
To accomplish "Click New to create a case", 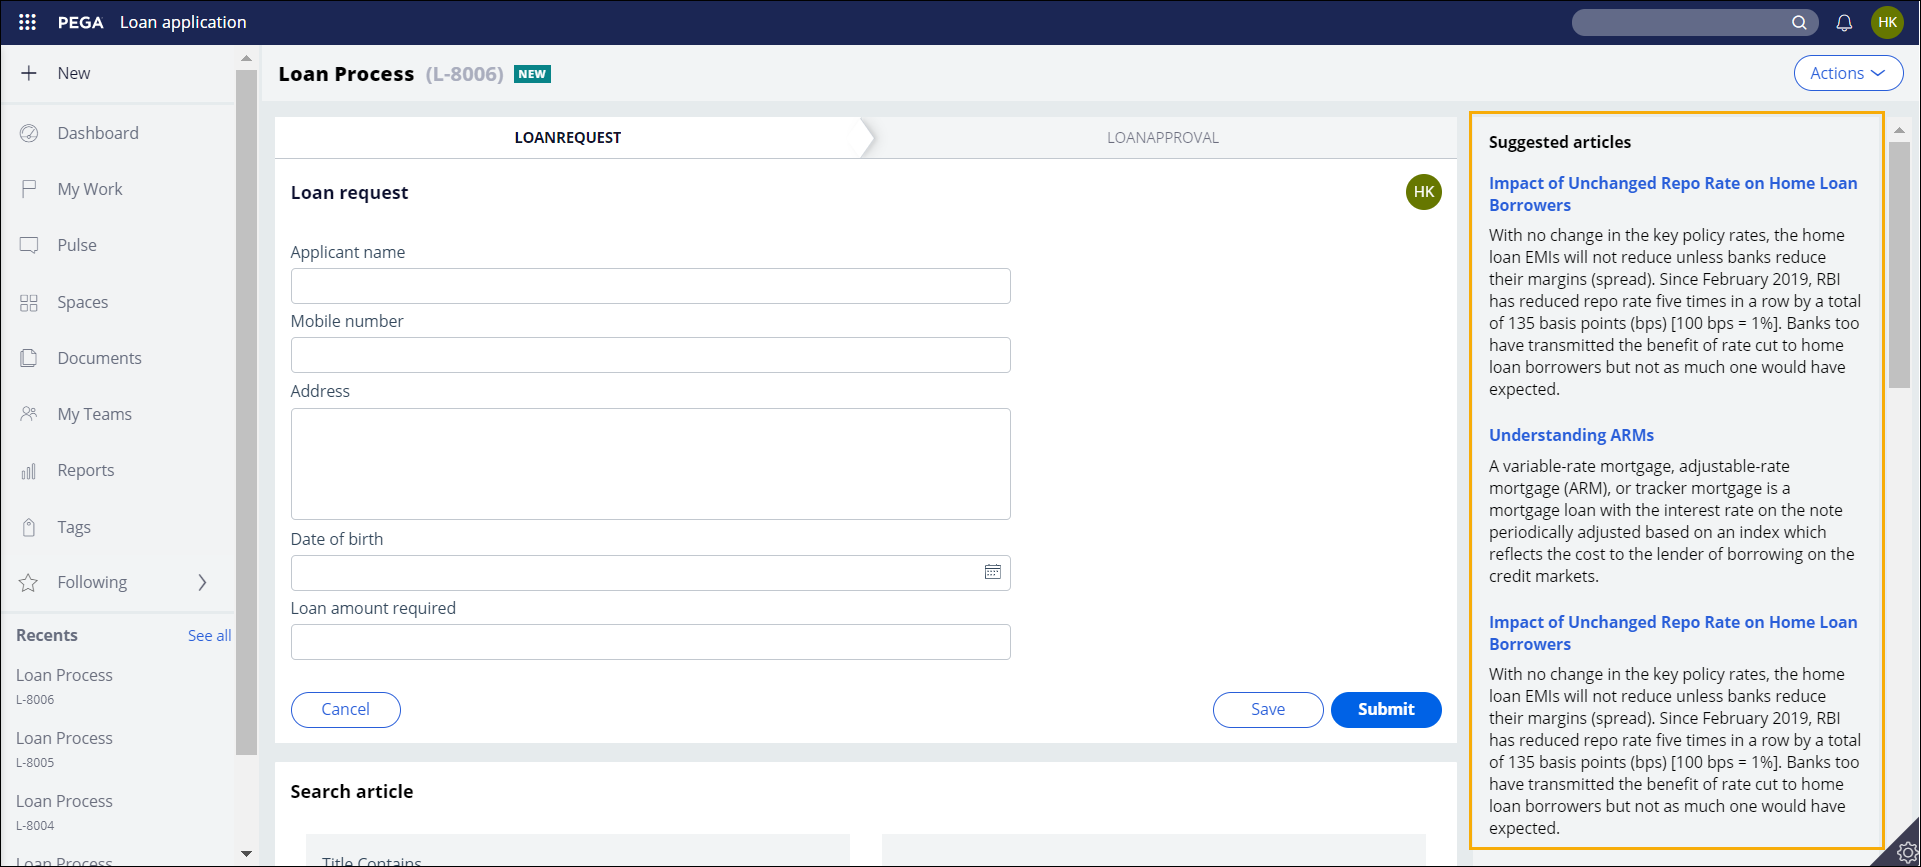I will [x=73, y=73].
